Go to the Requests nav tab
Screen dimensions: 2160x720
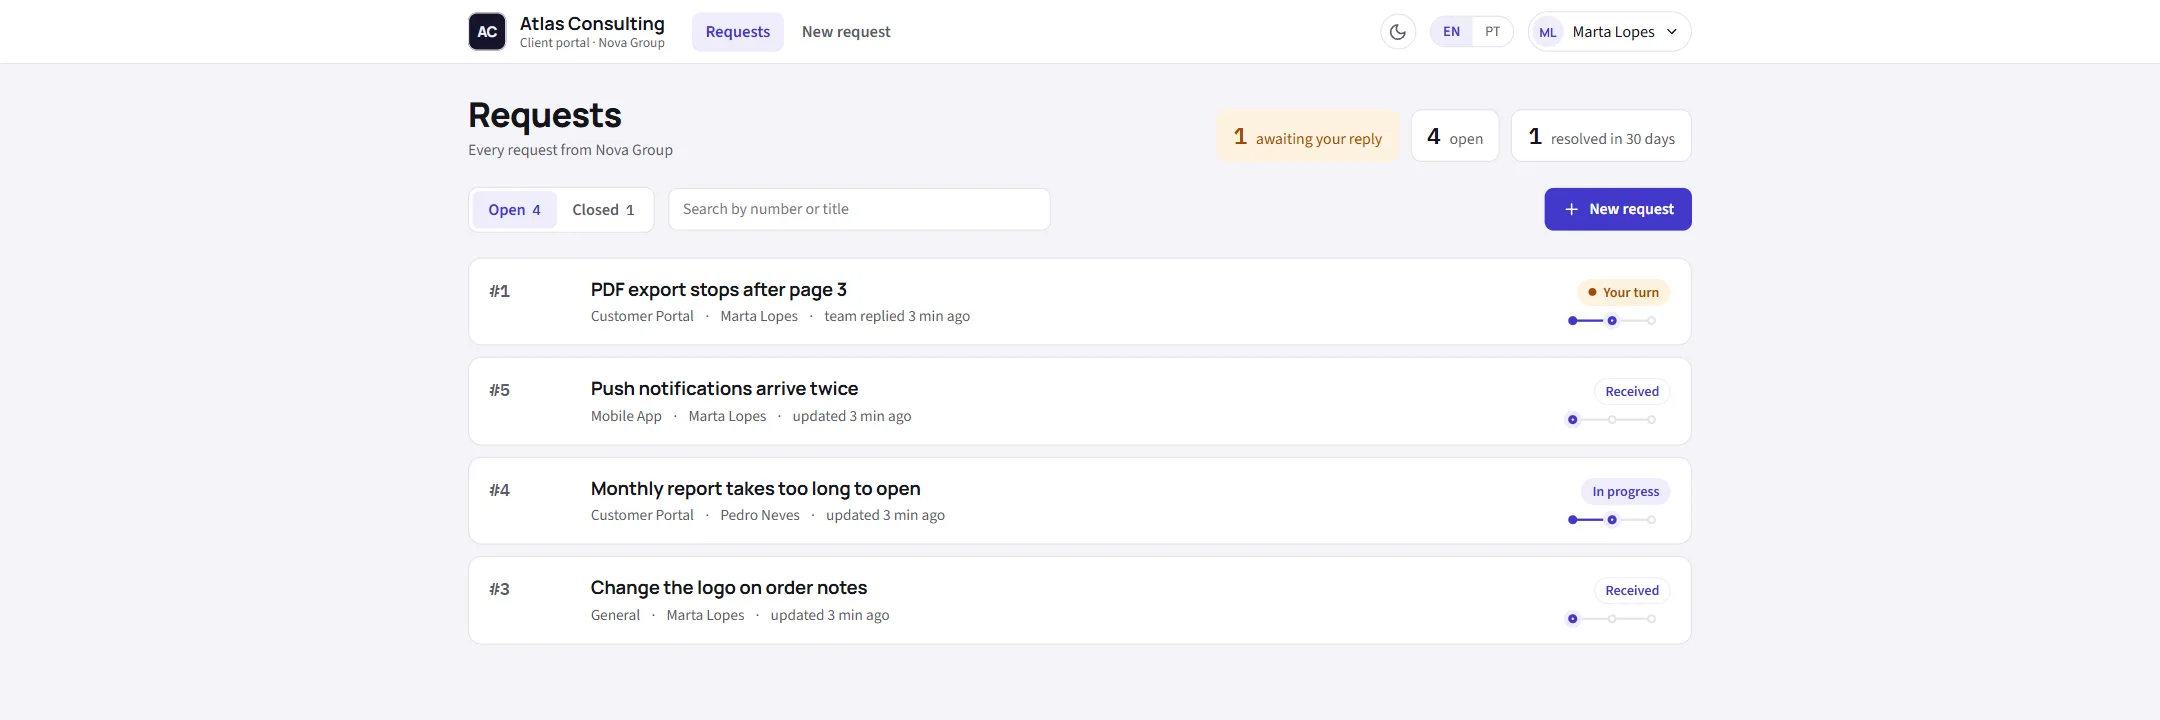coord(738,32)
